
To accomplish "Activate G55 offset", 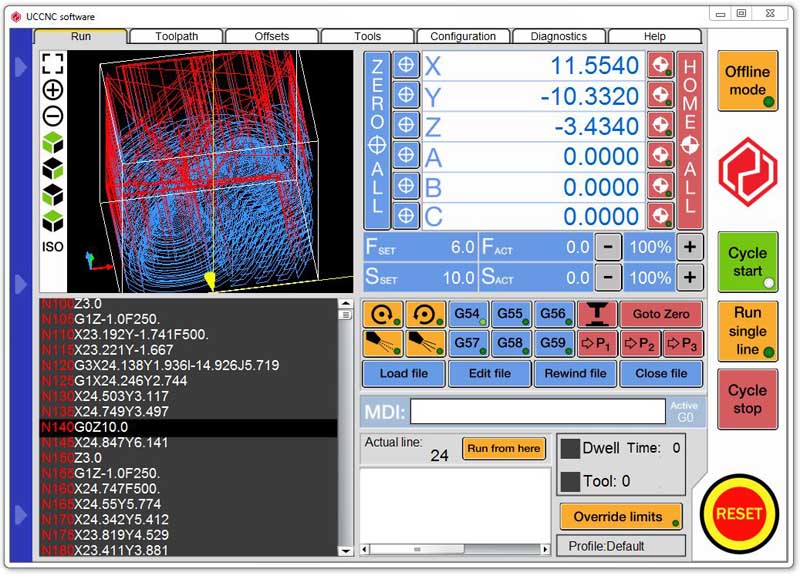I will [511, 314].
